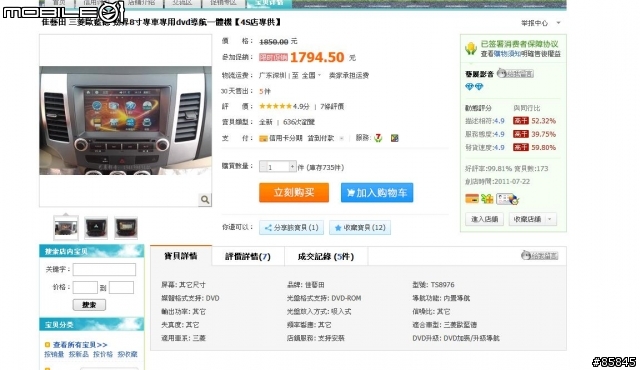640x370 pixels.
Task: Click inside the purchase quantity field
Action: (x=278, y=167)
